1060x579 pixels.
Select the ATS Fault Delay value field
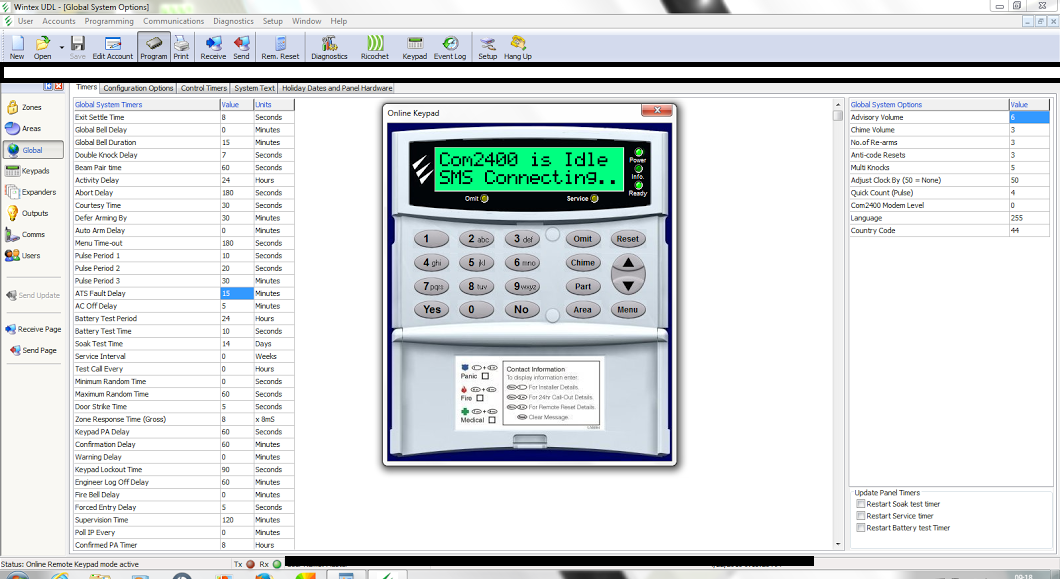(x=235, y=294)
